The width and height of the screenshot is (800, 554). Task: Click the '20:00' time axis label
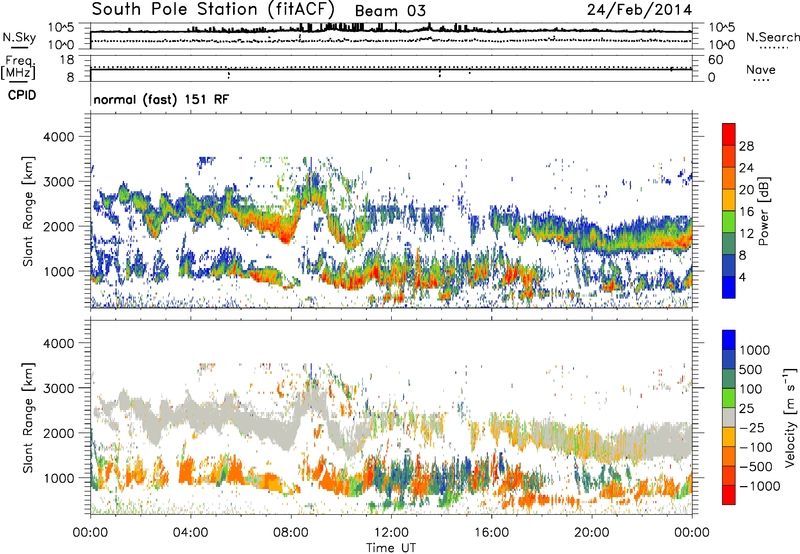click(x=592, y=533)
